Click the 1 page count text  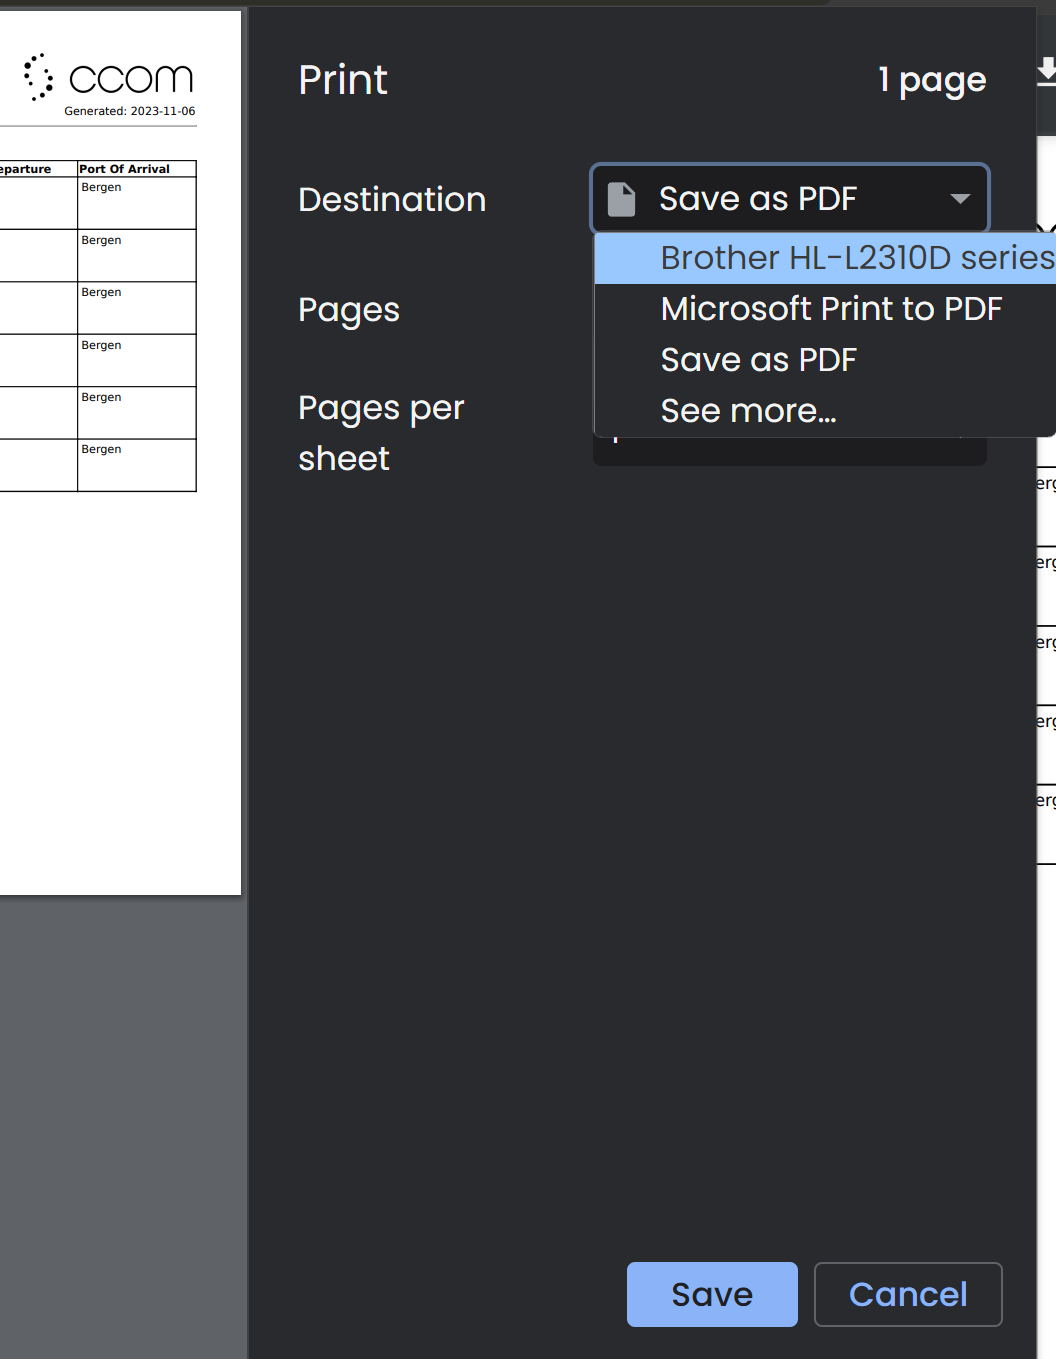(932, 80)
